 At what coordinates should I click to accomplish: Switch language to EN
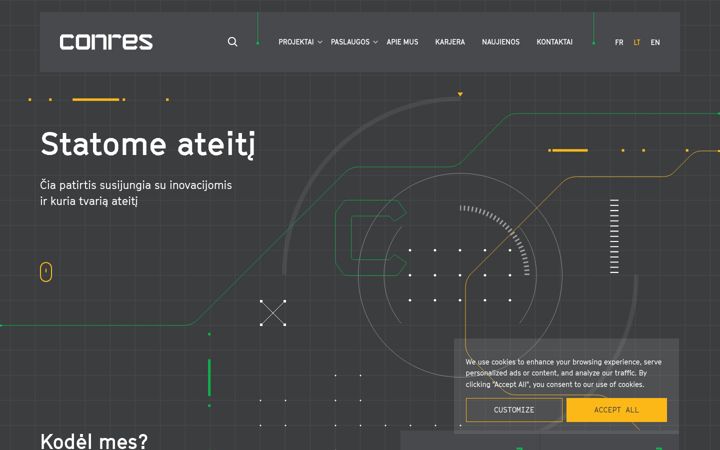tap(655, 42)
